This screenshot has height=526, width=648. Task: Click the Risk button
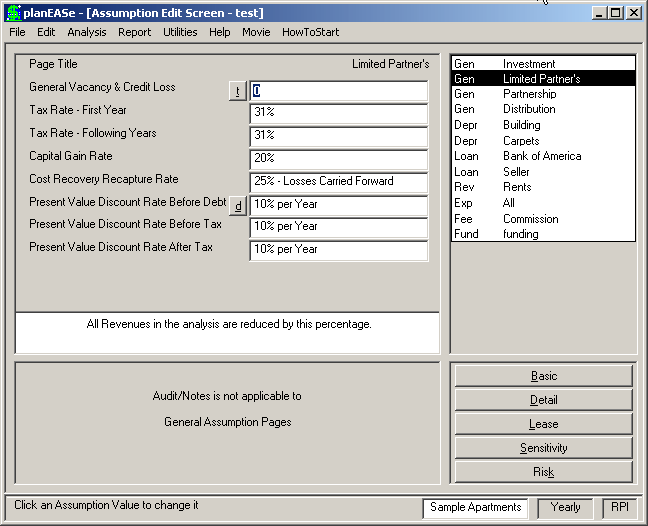pyautogui.click(x=543, y=472)
